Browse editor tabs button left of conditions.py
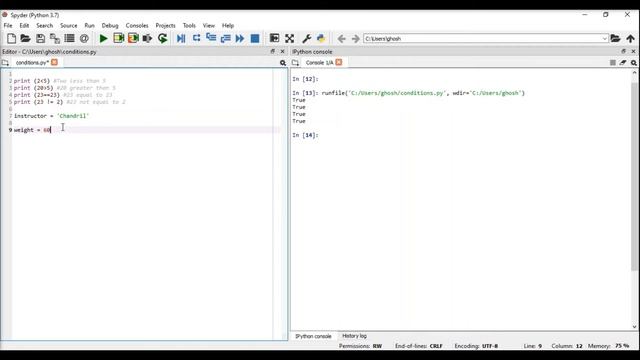This screenshot has height=360, width=640. [5, 62]
